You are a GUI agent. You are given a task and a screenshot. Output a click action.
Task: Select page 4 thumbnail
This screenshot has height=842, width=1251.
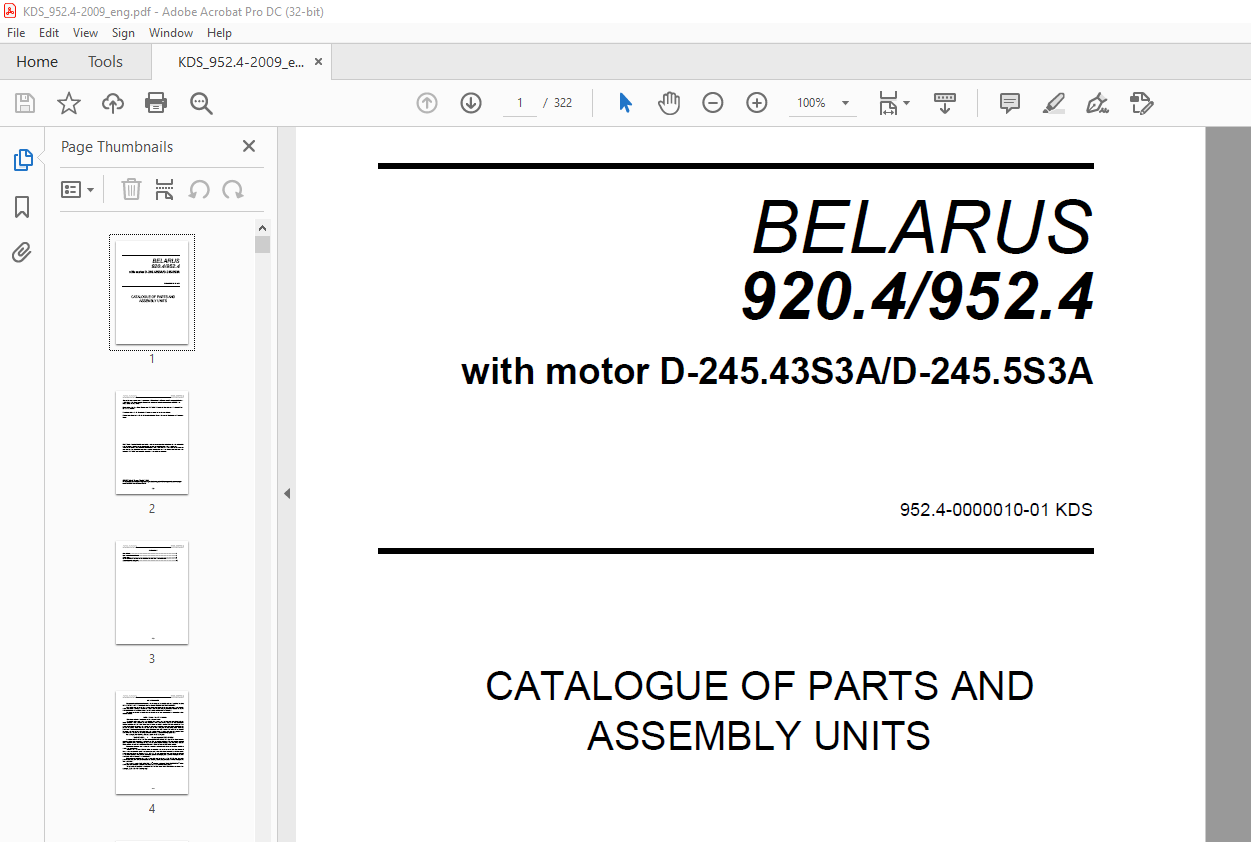tap(152, 743)
